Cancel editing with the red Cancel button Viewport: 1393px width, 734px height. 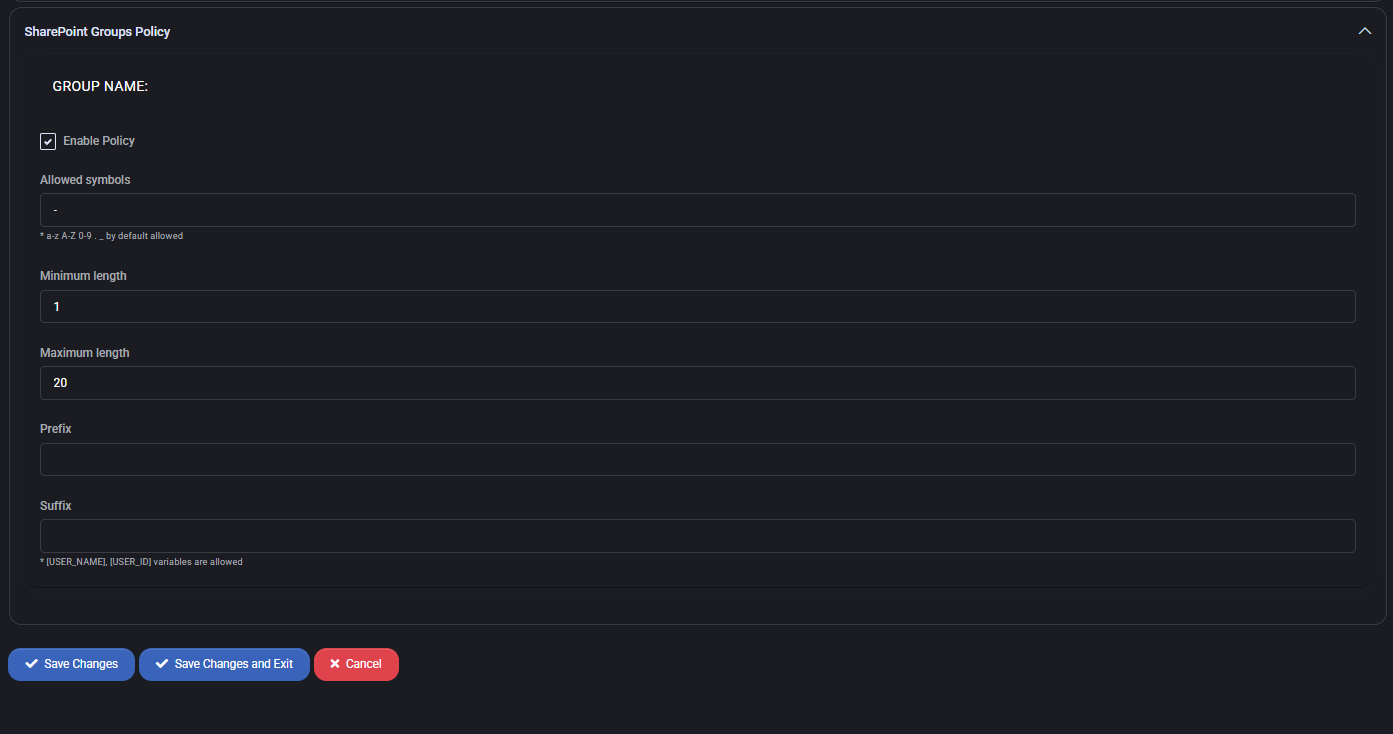point(356,664)
